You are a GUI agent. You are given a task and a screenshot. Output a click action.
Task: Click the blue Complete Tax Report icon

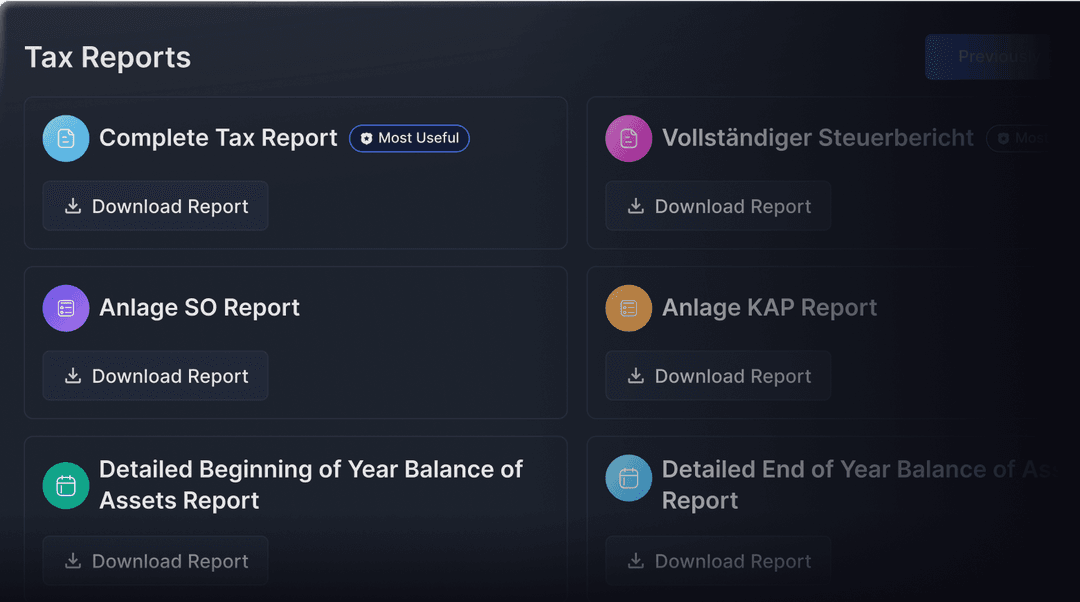66,138
